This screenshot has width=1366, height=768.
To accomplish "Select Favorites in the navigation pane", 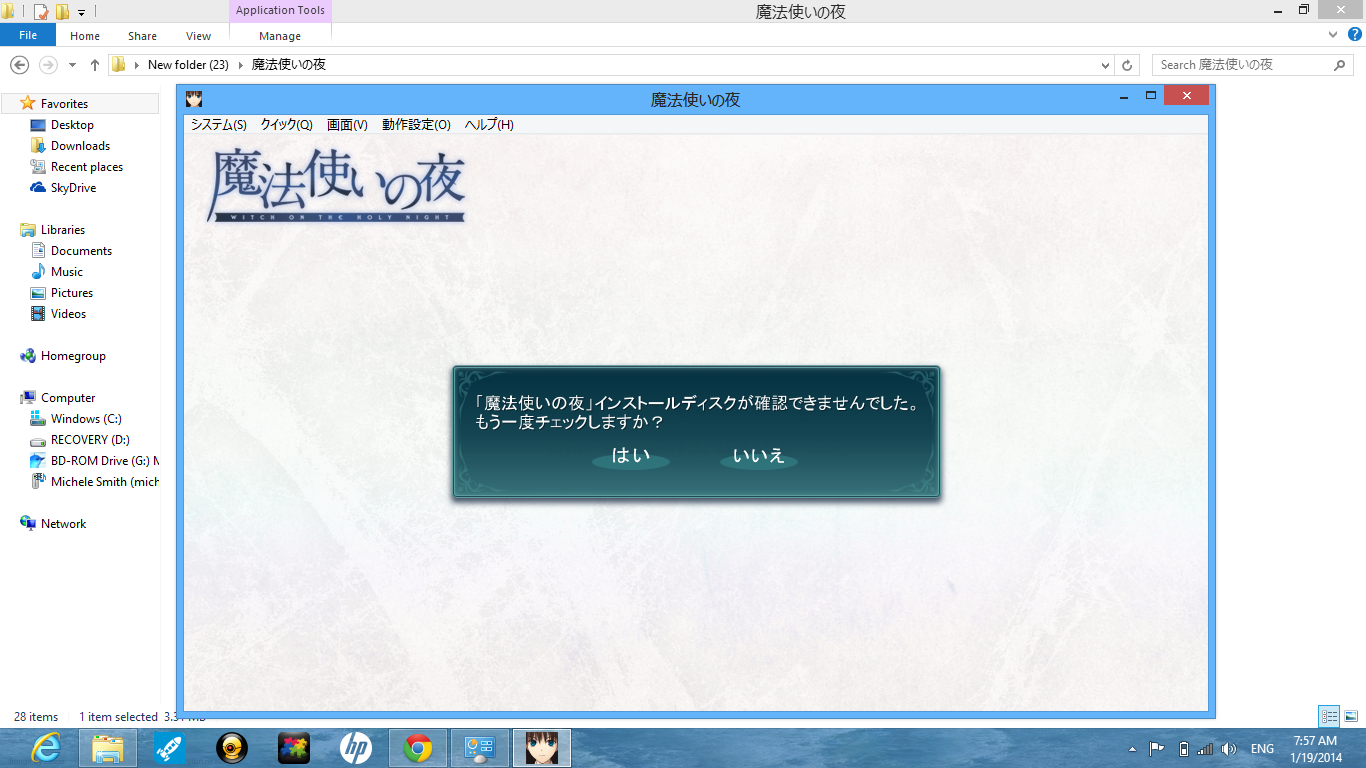I will (64, 104).
